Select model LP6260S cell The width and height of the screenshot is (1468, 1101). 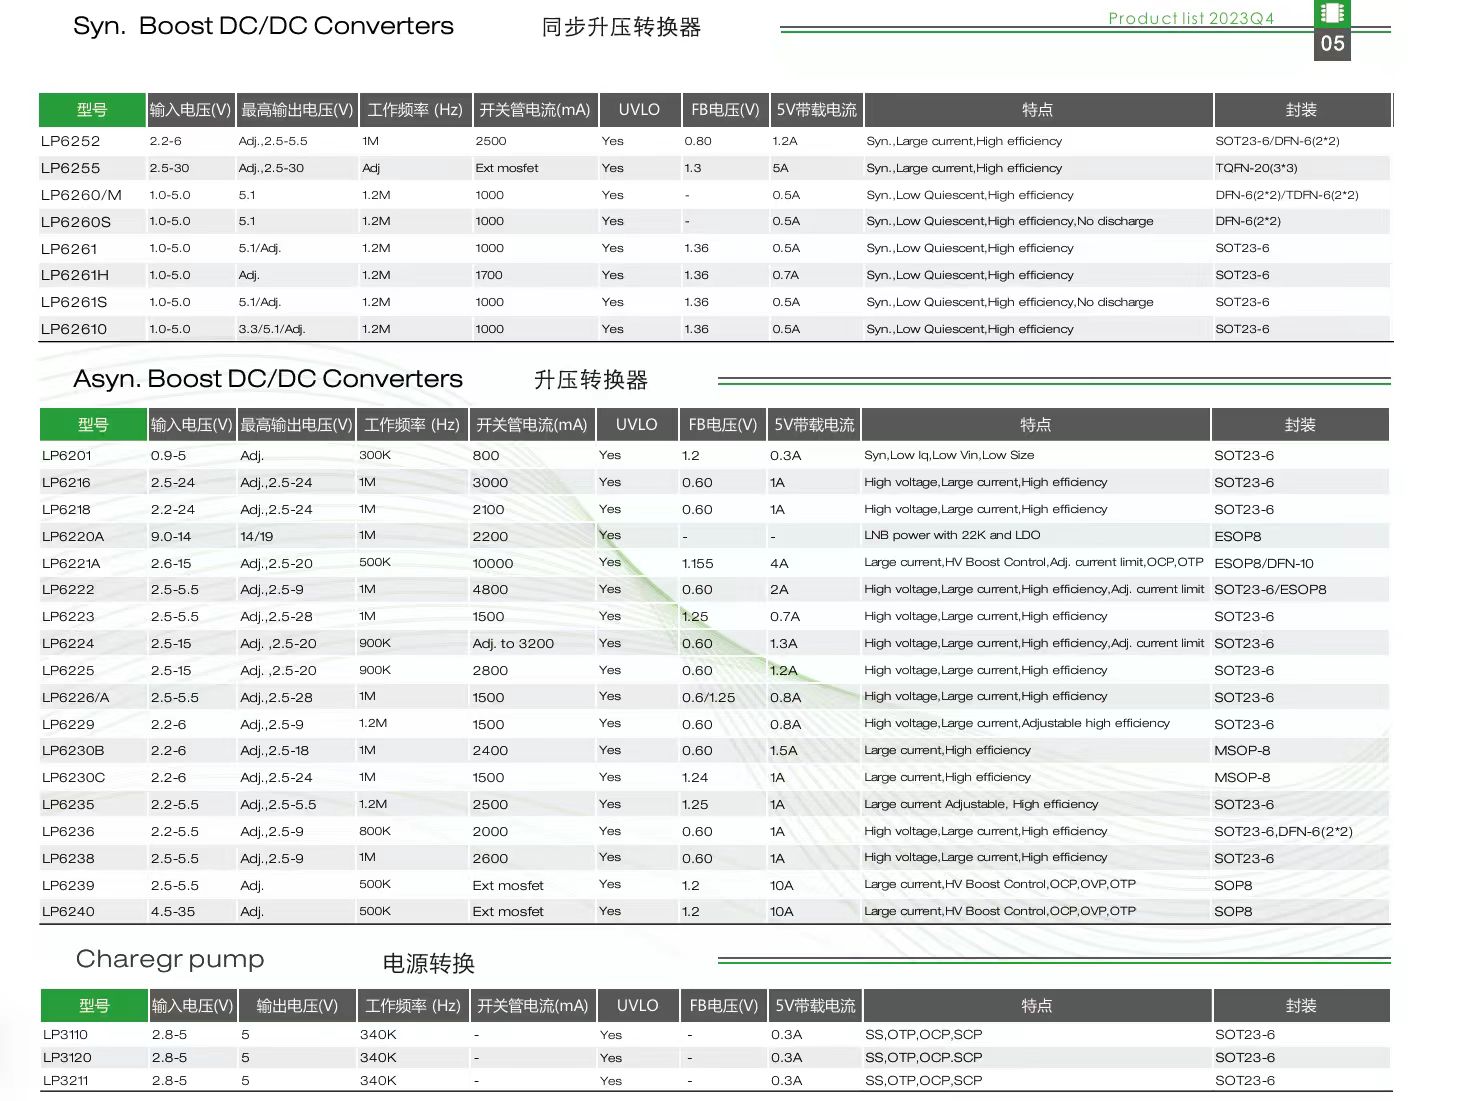click(x=75, y=221)
